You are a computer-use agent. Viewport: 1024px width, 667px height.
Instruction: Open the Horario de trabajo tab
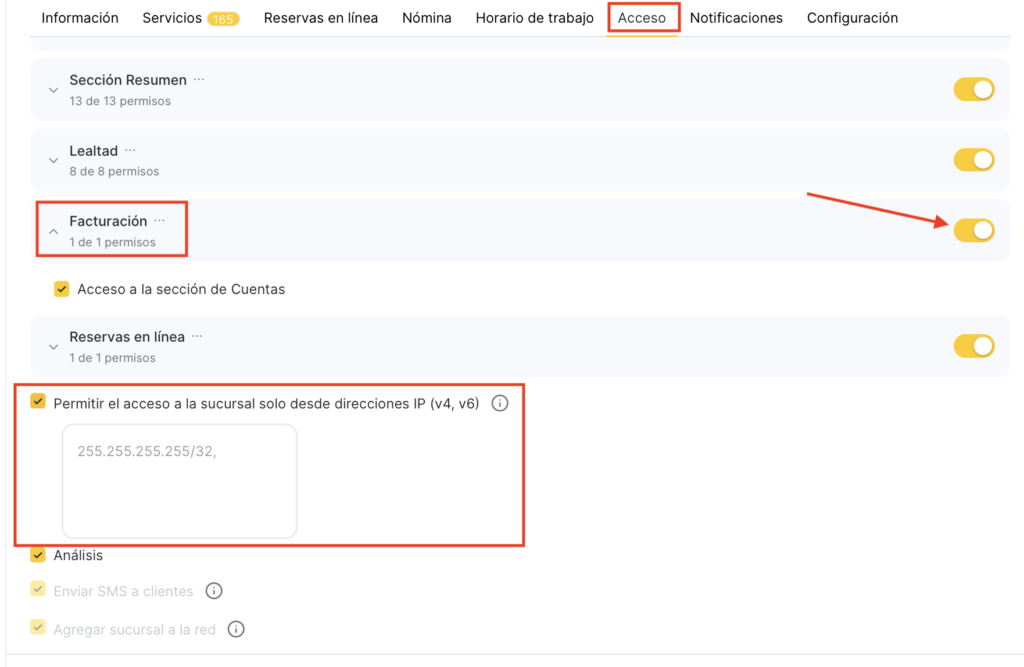point(534,18)
